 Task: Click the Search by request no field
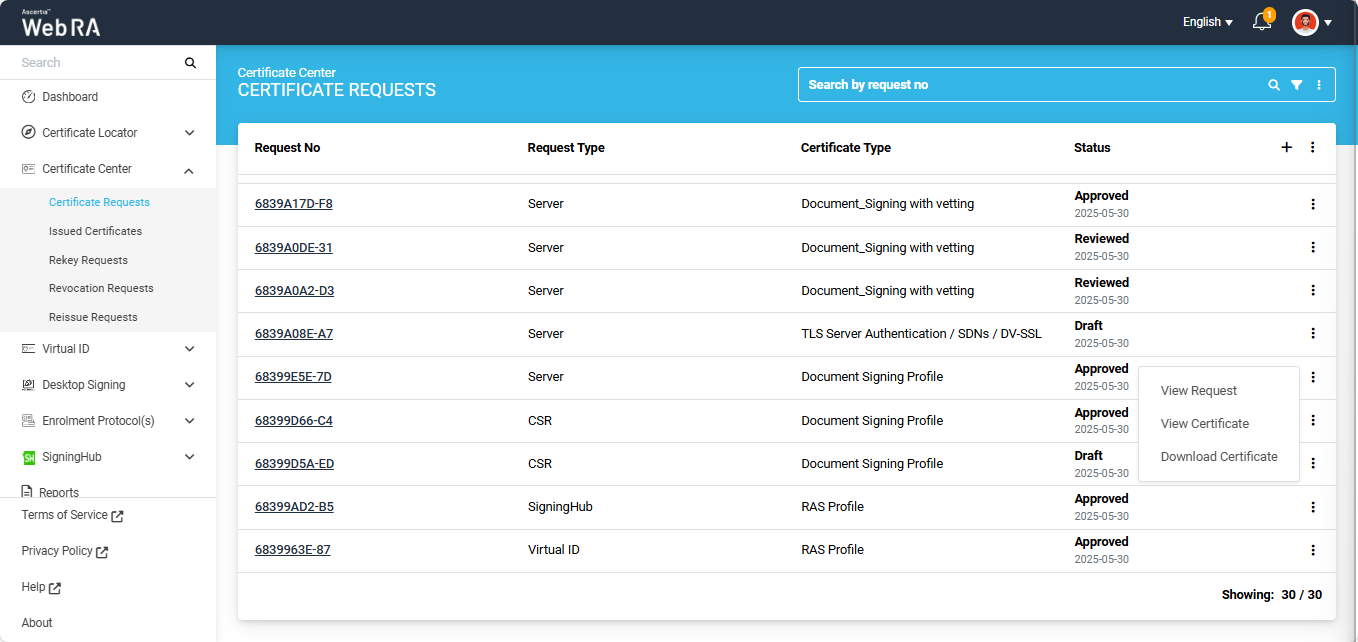[1030, 85]
